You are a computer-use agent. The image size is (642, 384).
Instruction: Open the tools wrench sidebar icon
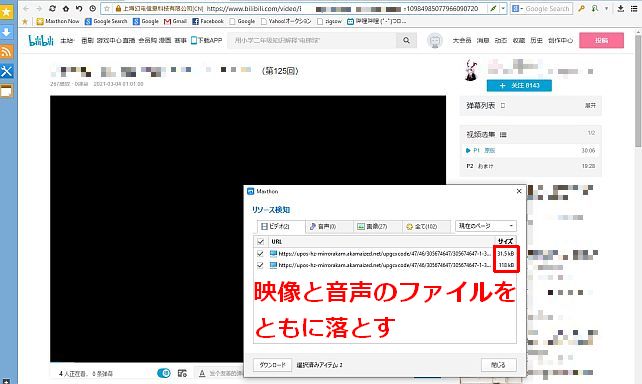click(x=7, y=71)
